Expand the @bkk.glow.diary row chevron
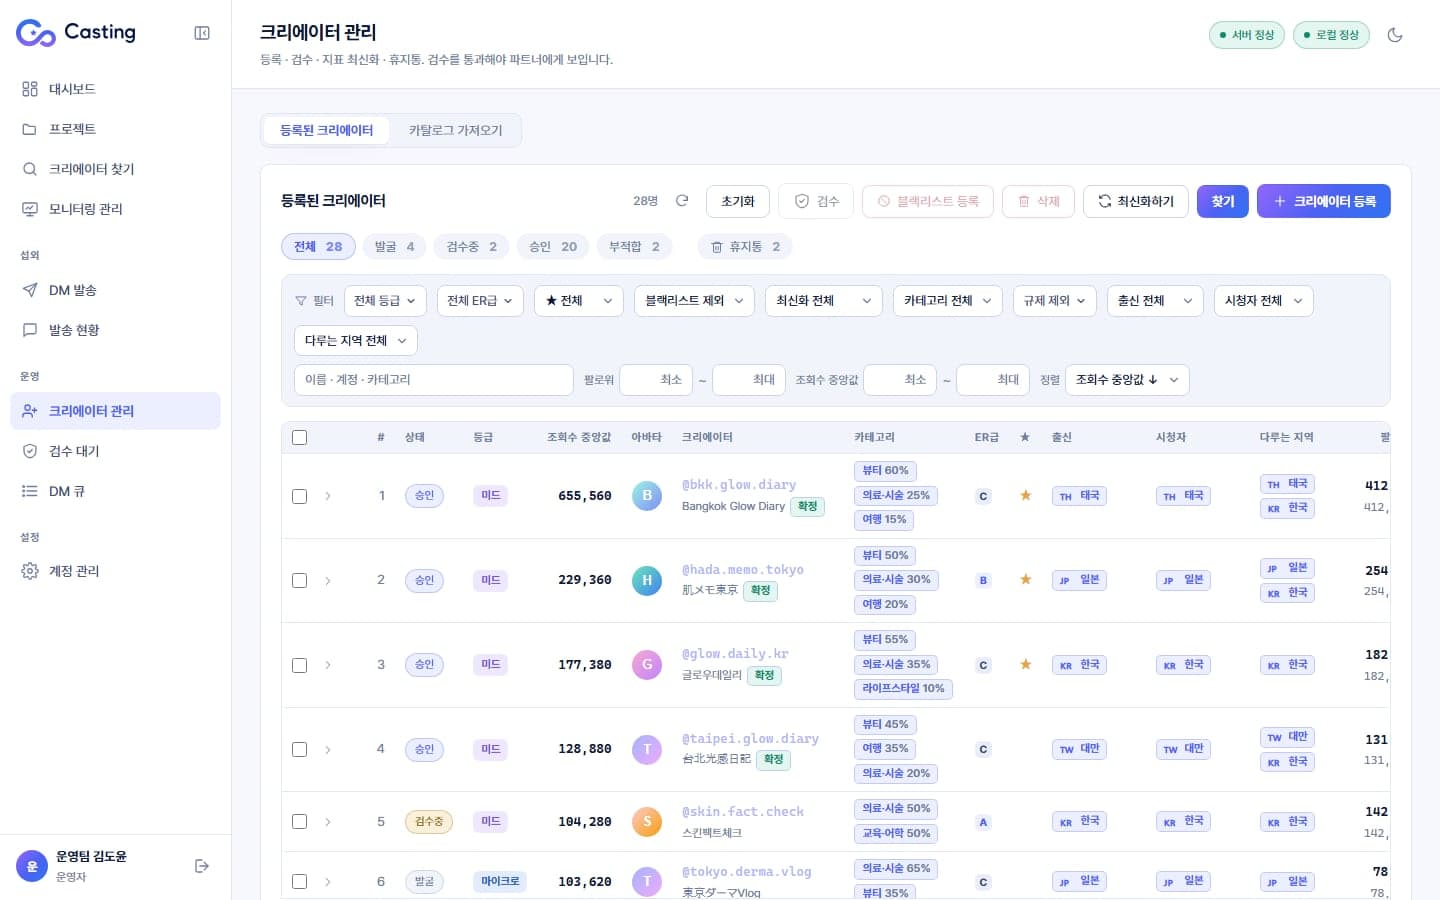This screenshot has width=1440, height=900. coord(328,496)
